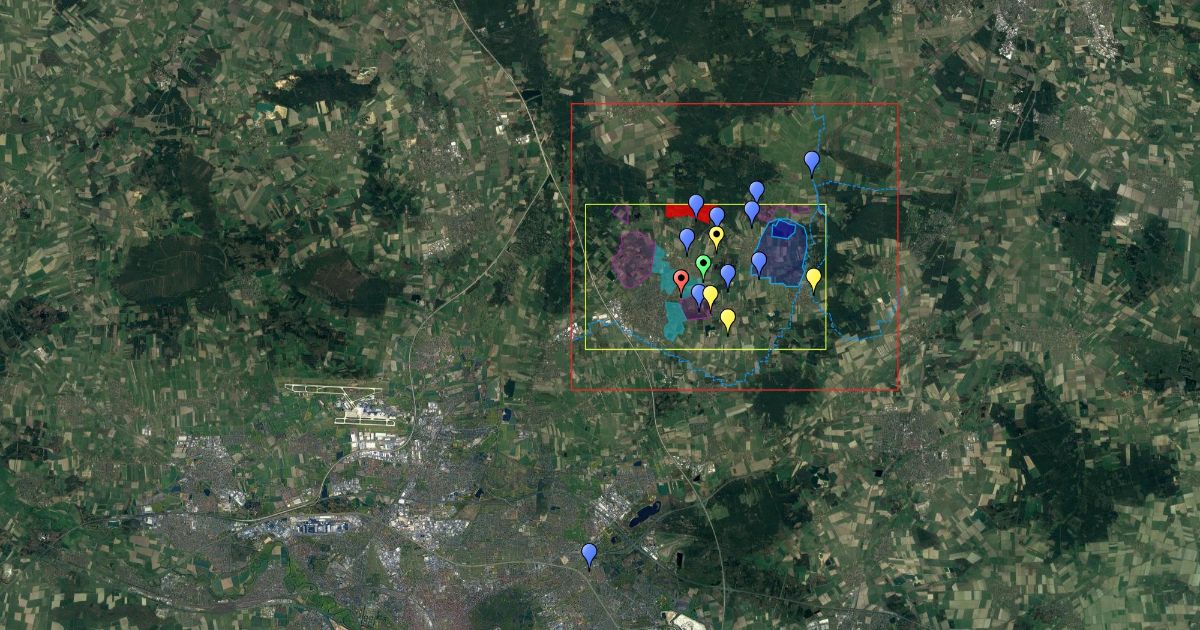The height and width of the screenshot is (630, 1200).
Task: Select the easternmost plain yellow pin
Action: click(814, 279)
